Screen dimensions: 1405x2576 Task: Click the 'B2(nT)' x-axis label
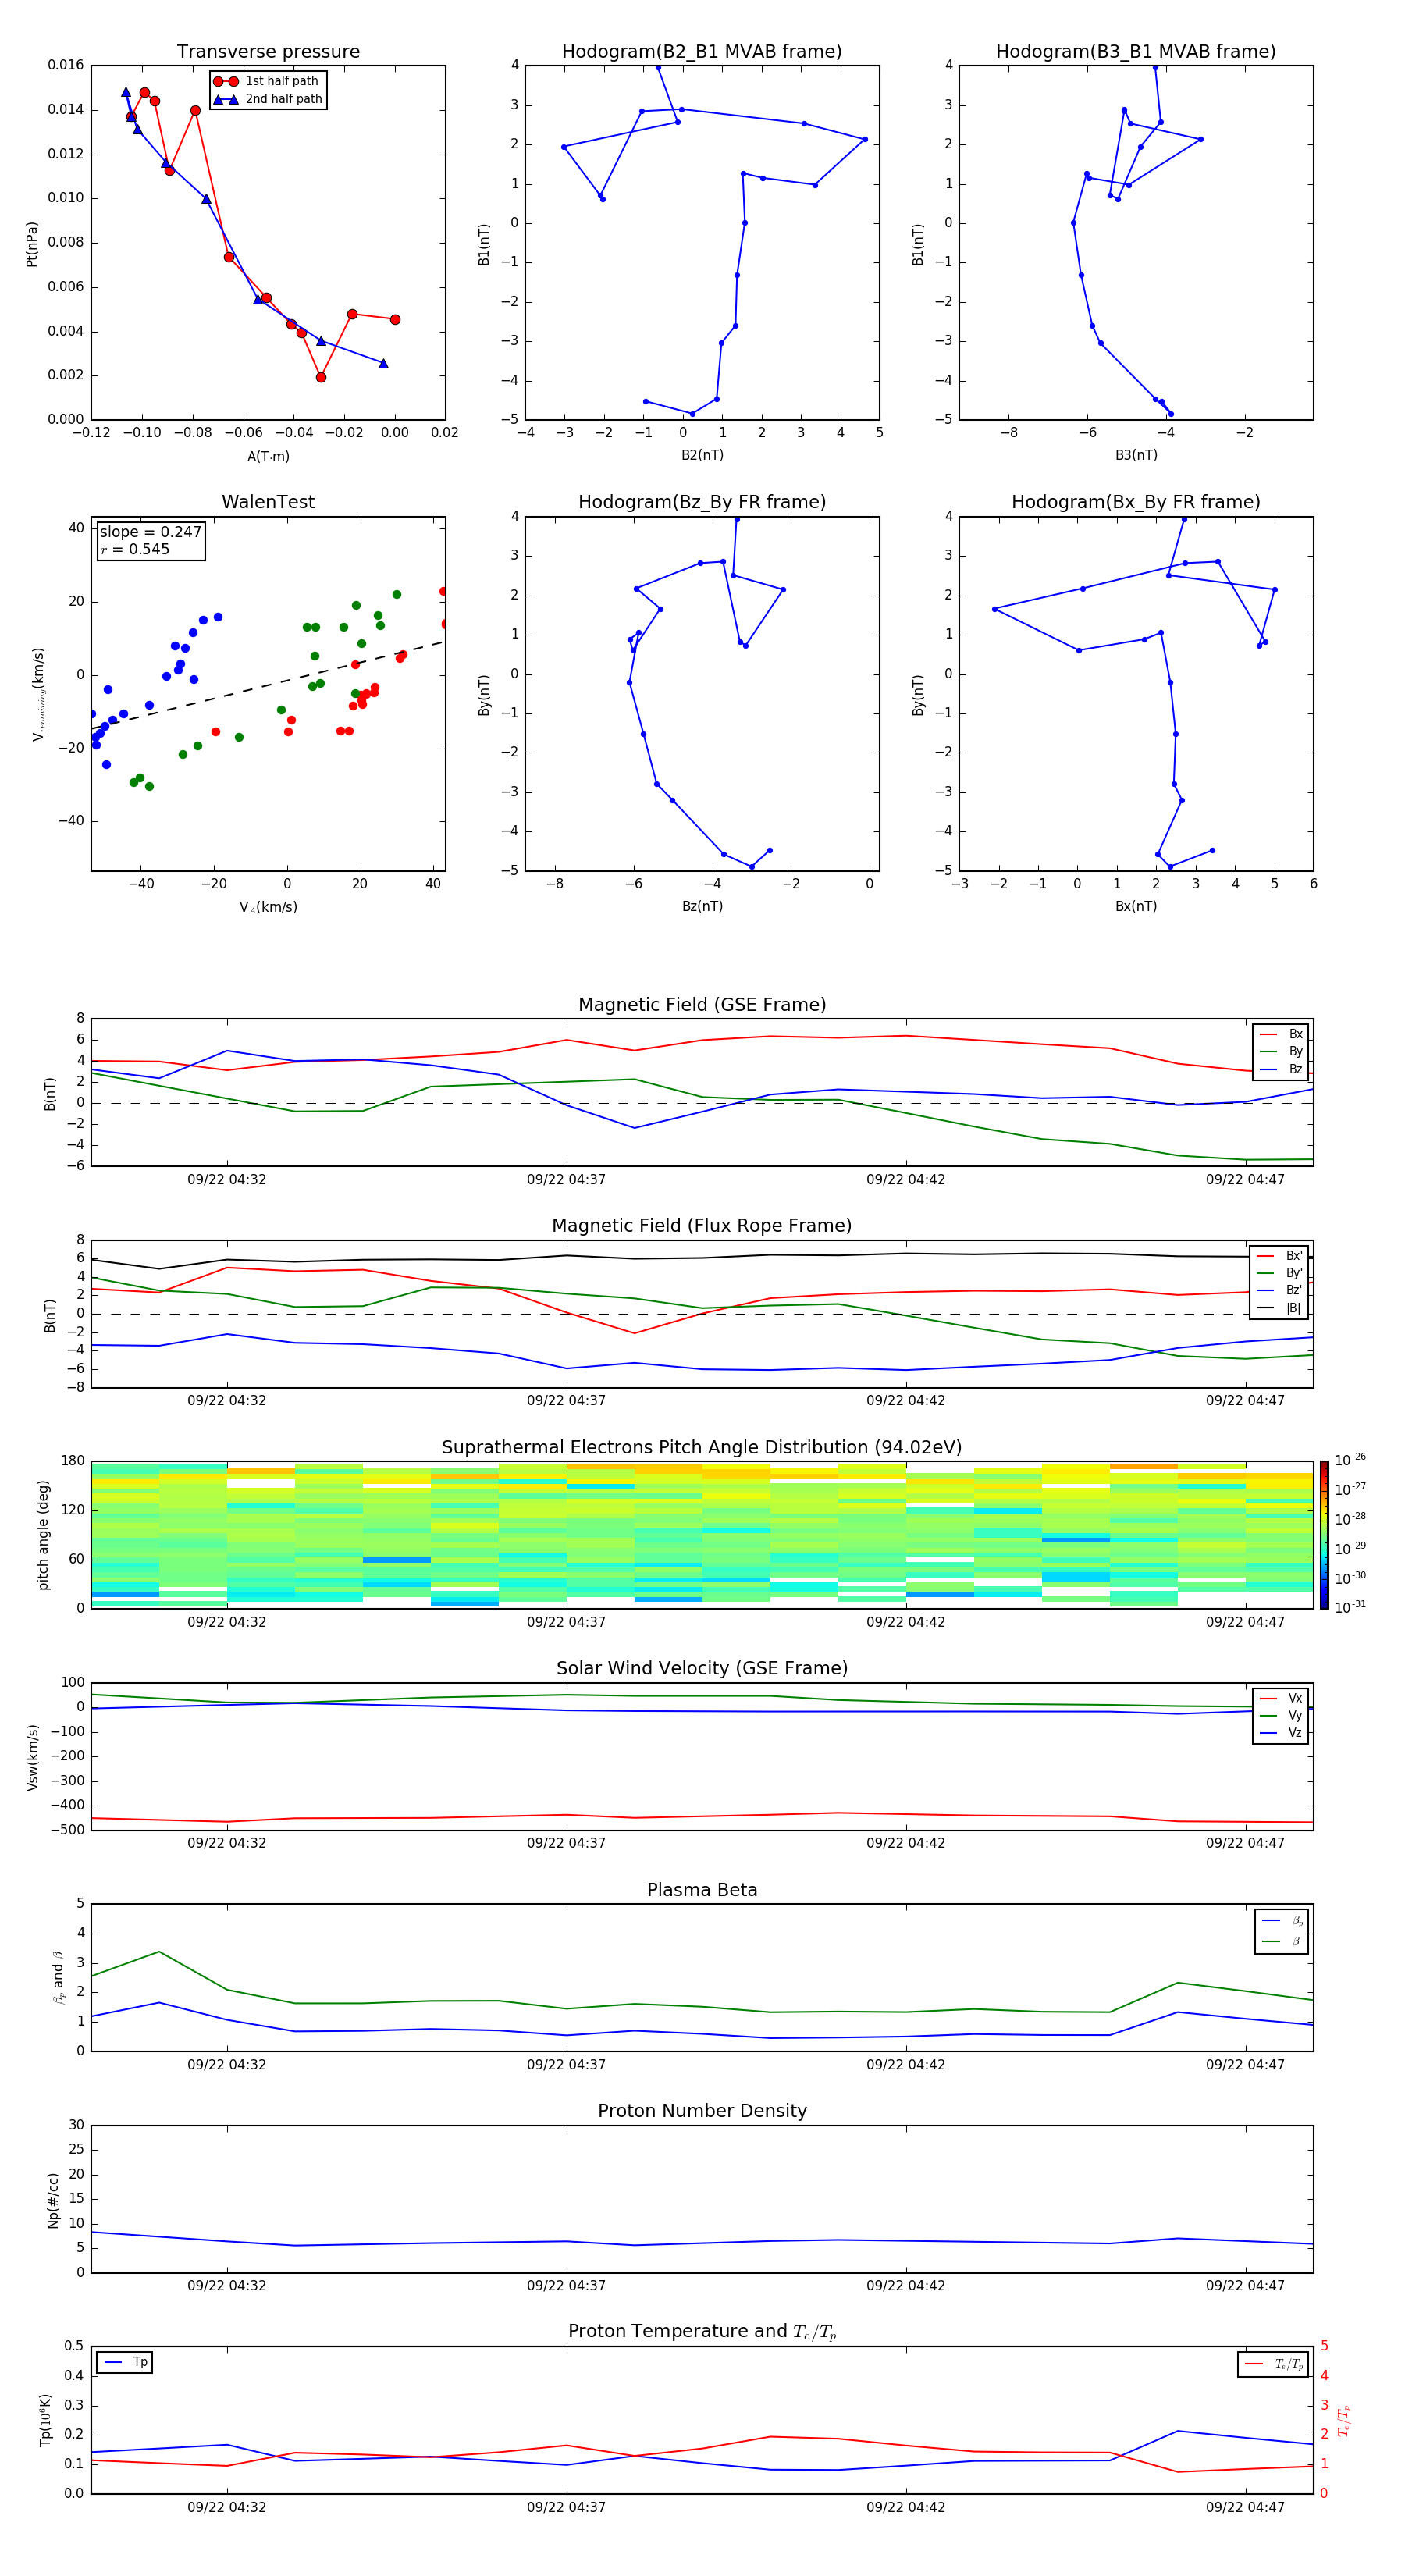[x=702, y=455]
